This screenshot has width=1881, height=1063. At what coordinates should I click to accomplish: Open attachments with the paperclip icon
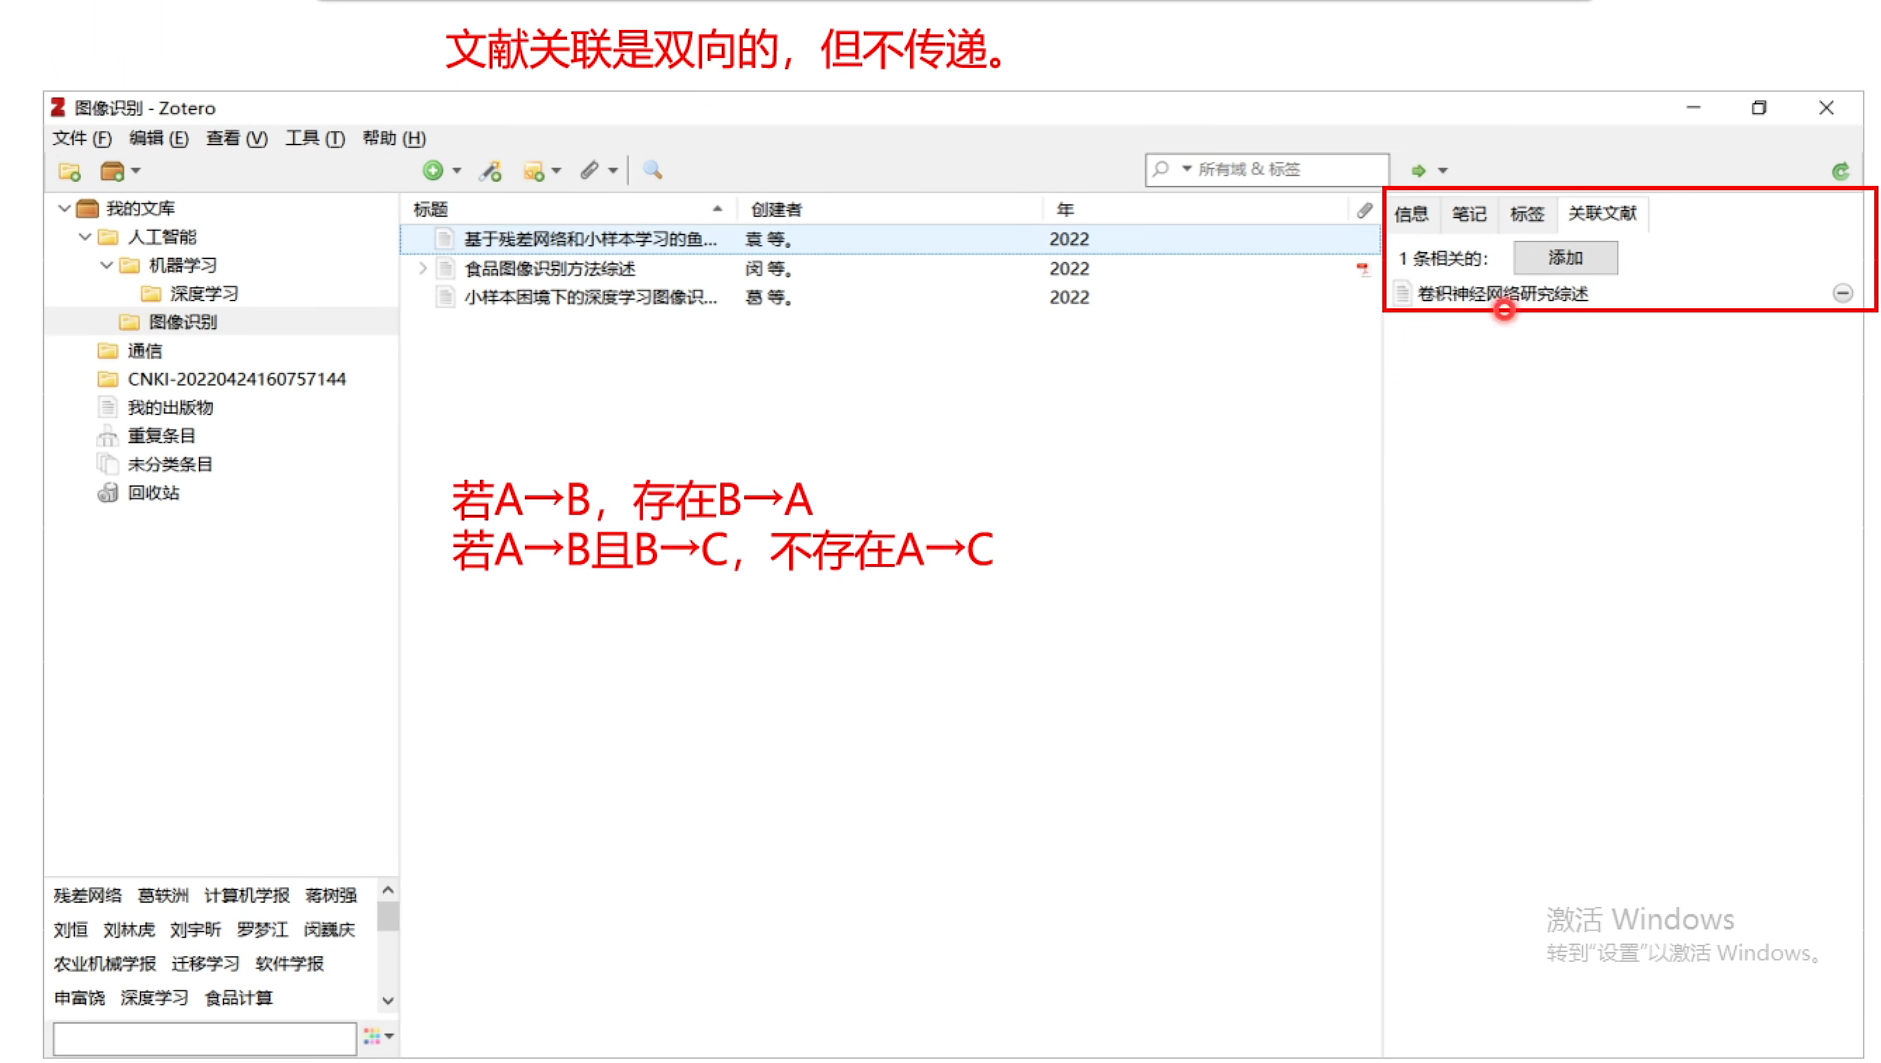[x=591, y=170]
